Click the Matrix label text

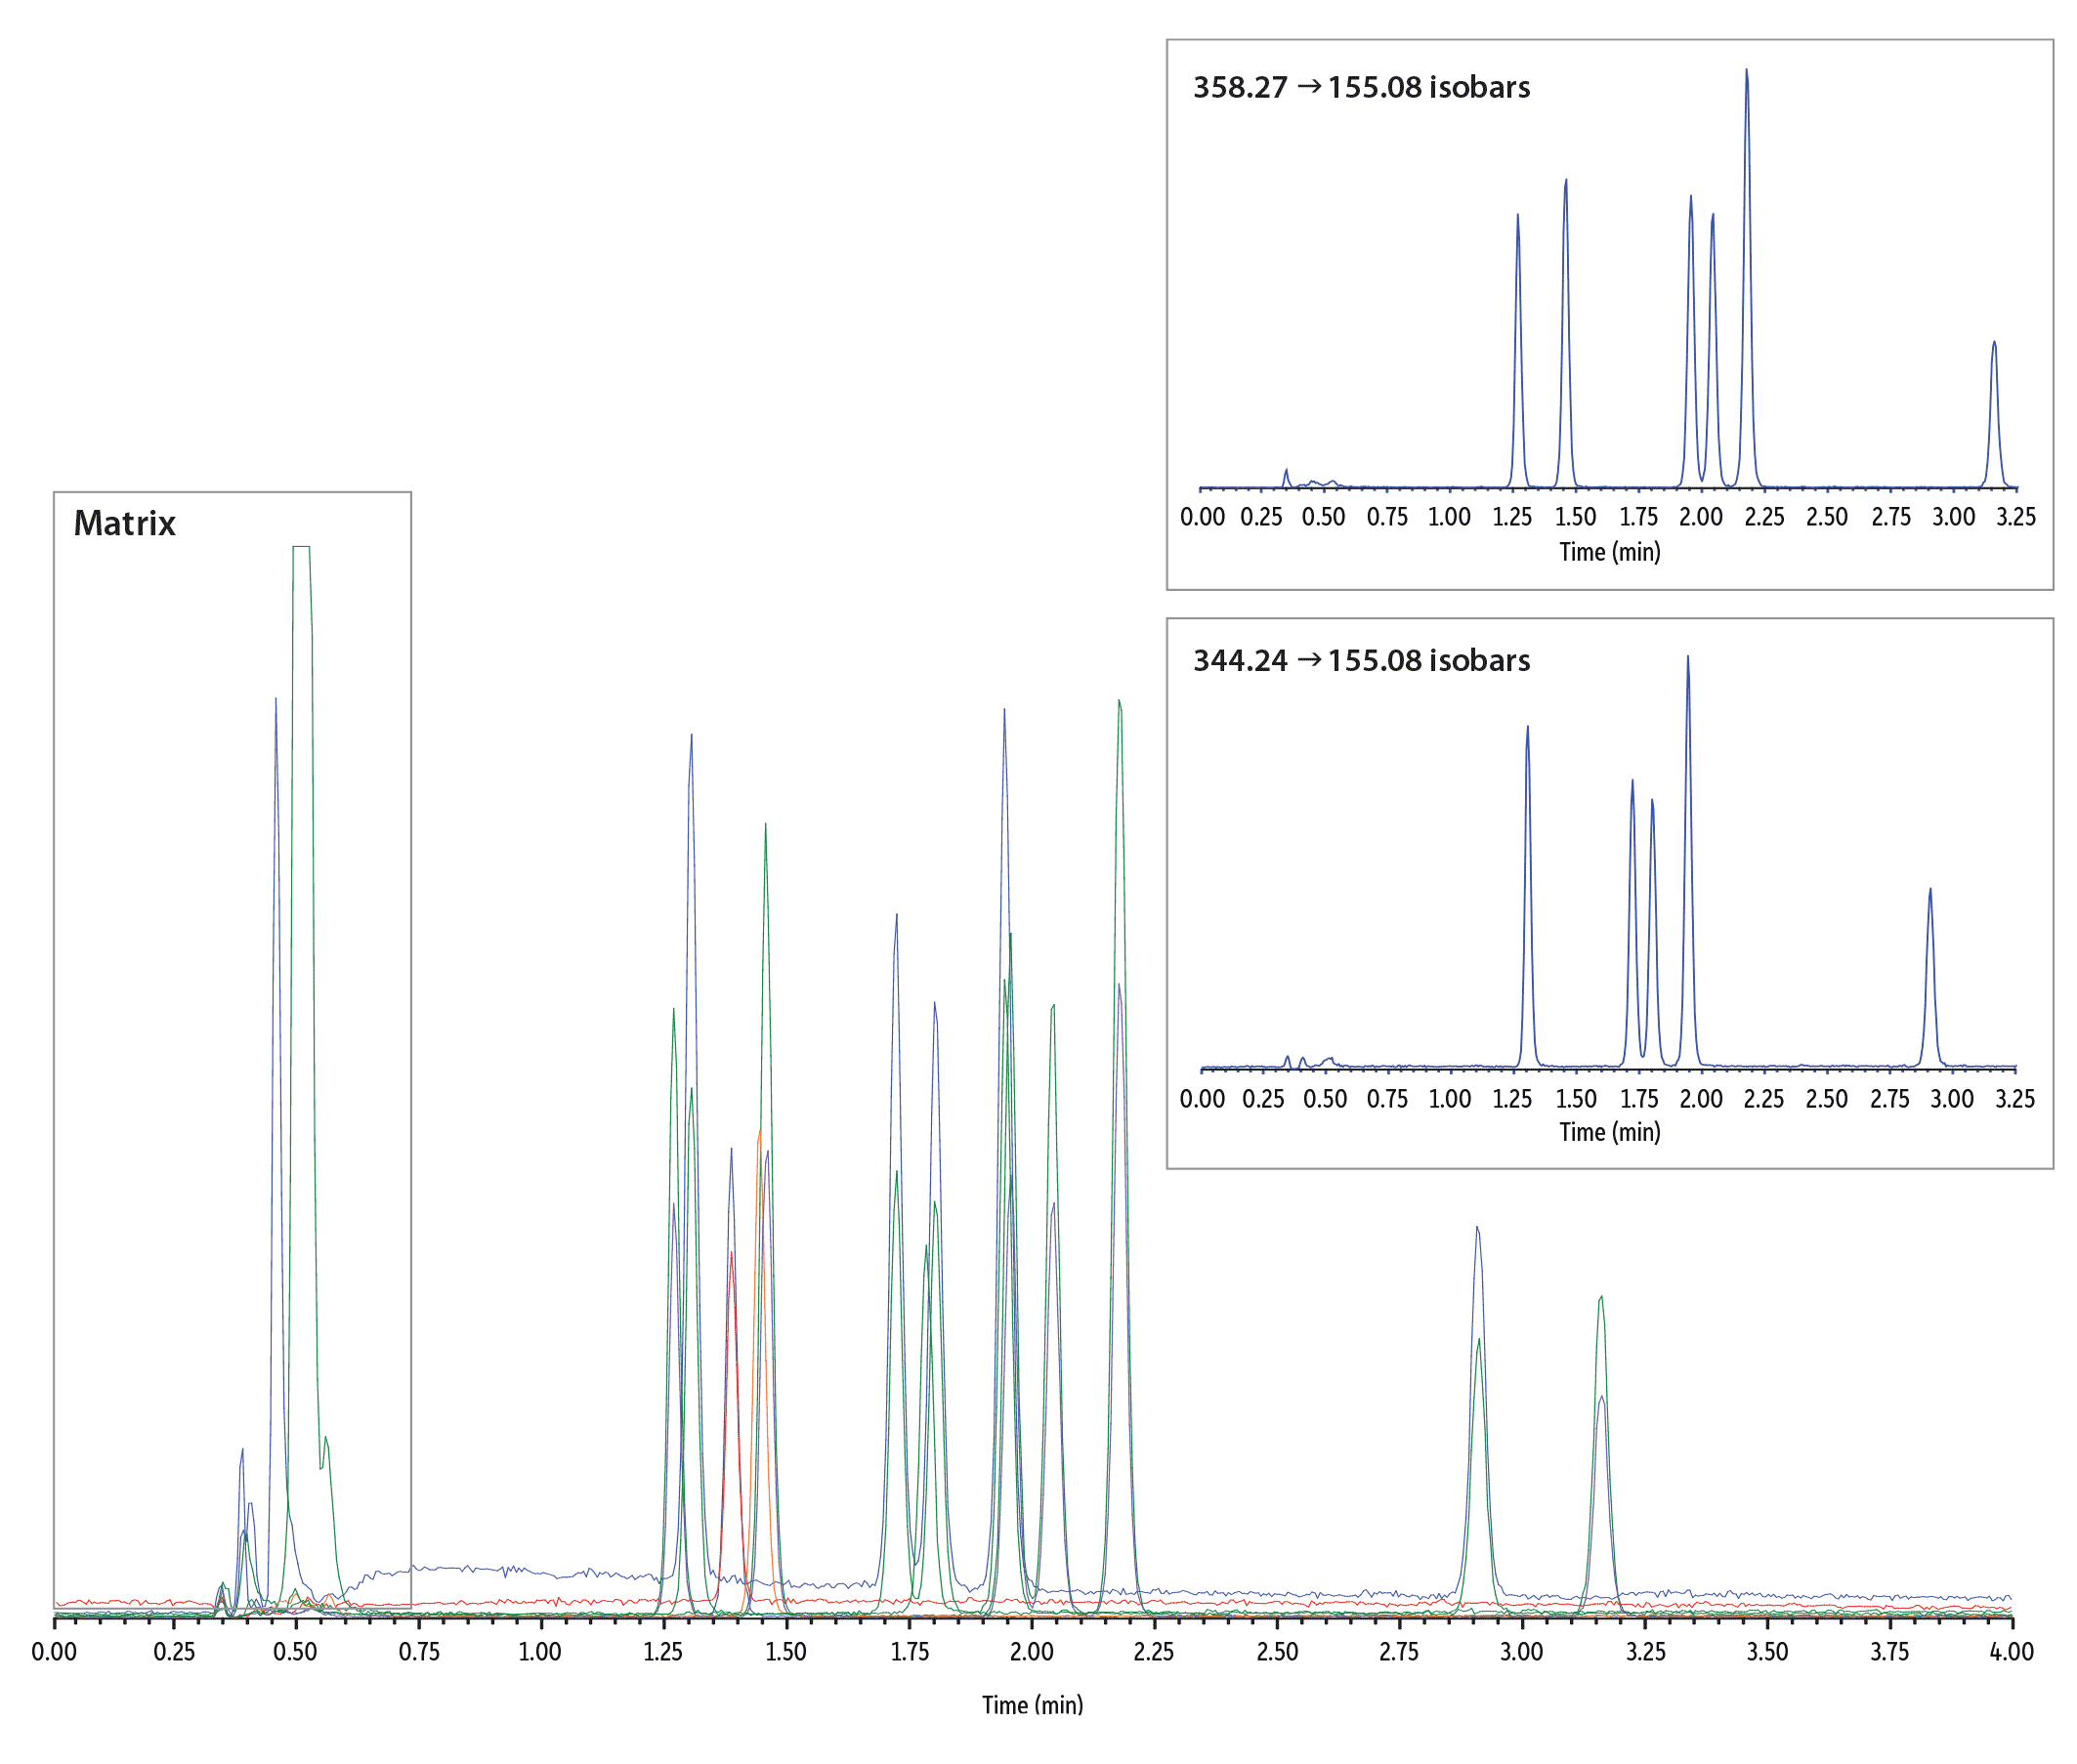pyautogui.click(x=124, y=523)
